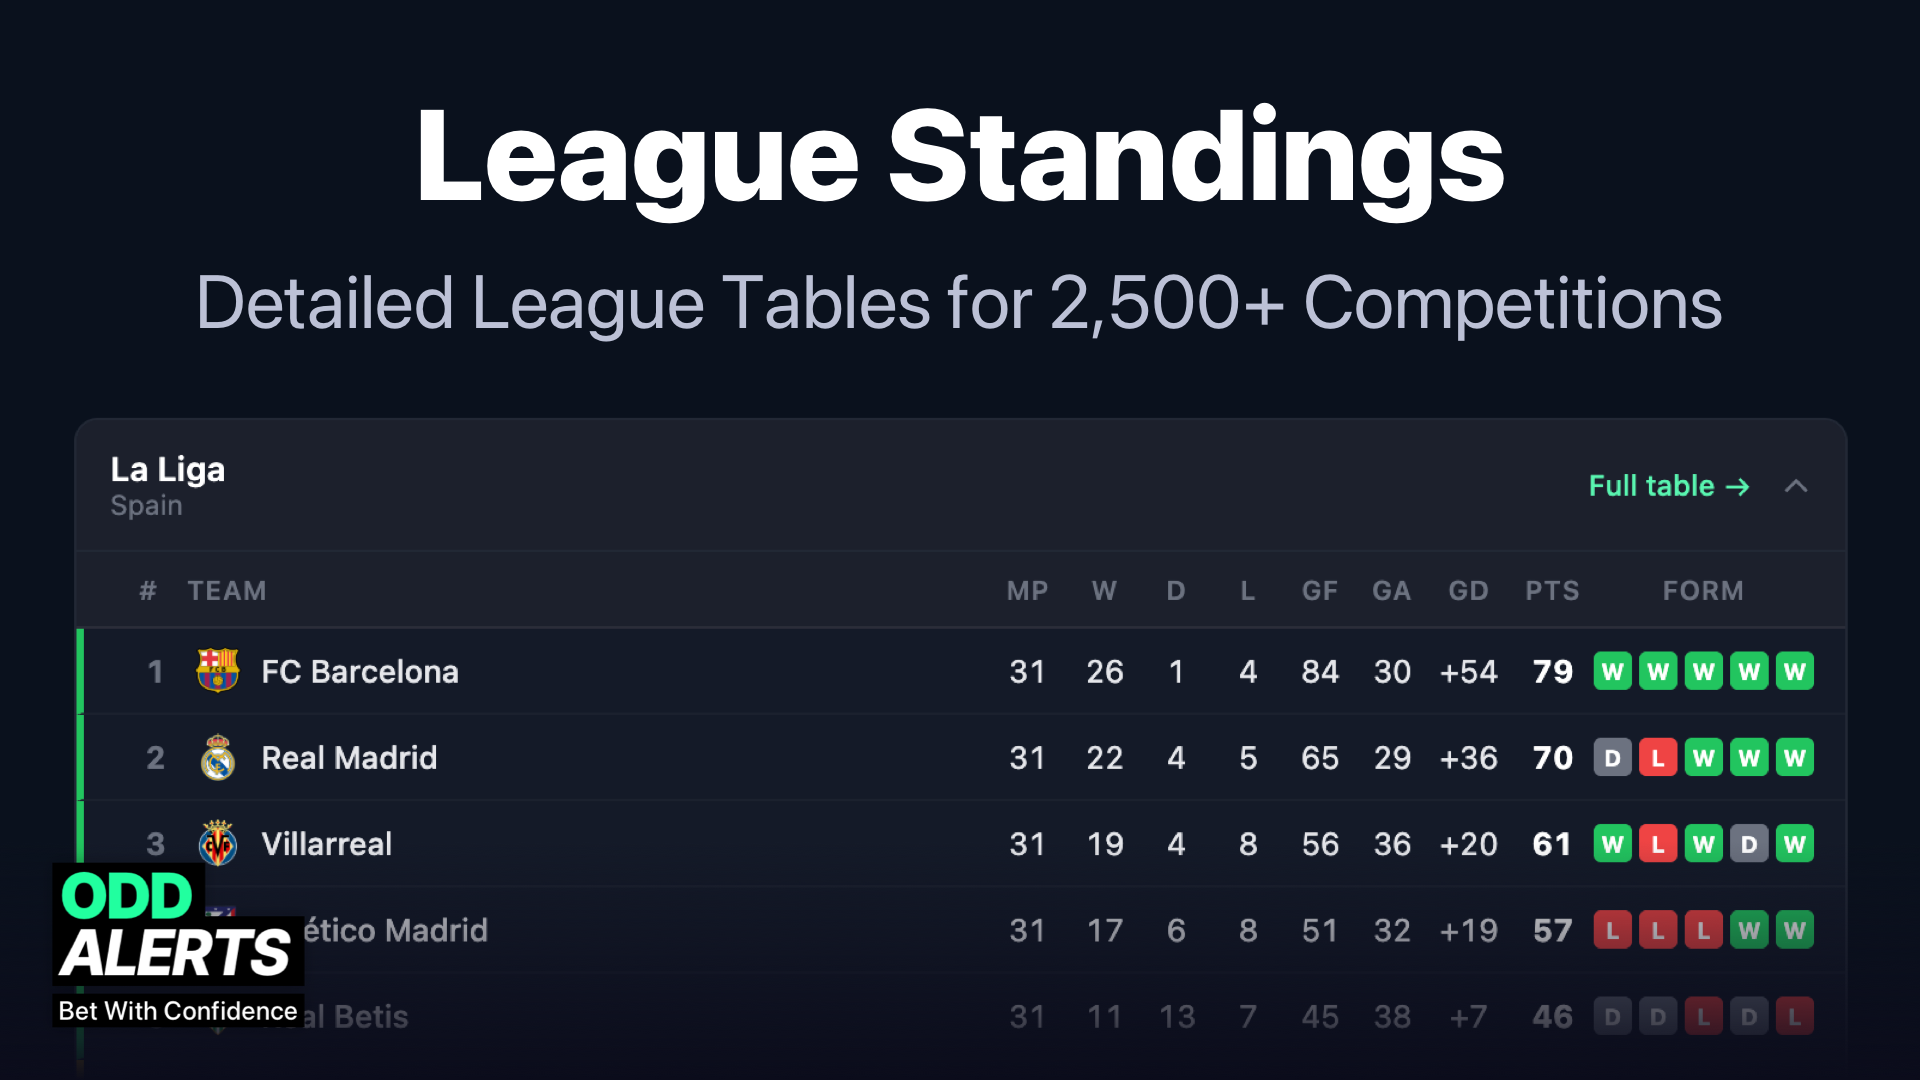Click Barcelona's 79 points value
The height and width of the screenshot is (1080, 1920).
(1552, 672)
